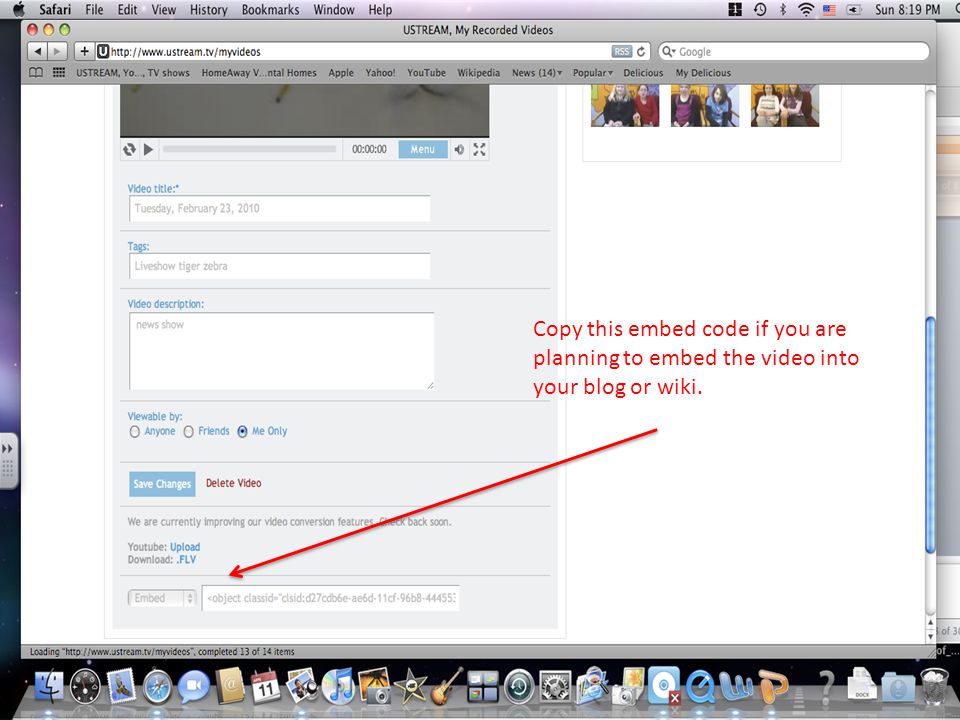Screen dimensions: 960x720
Task: Click the video progress bar
Action: 249,149
